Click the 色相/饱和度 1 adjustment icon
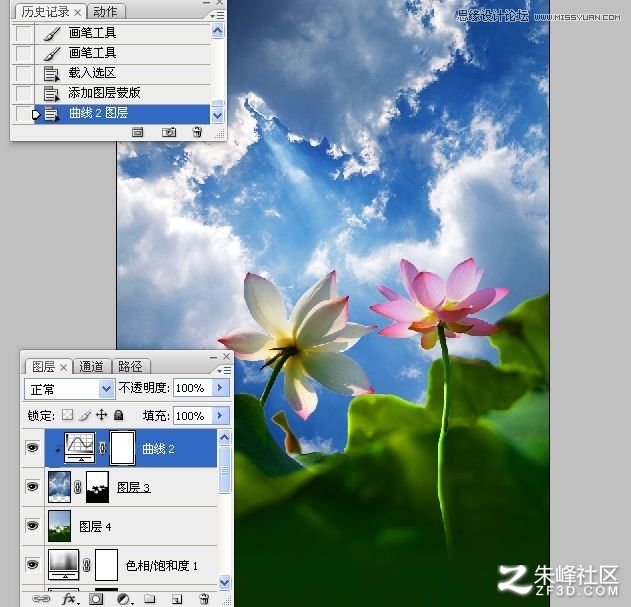The height and width of the screenshot is (607, 631). click(x=63, y=565)
